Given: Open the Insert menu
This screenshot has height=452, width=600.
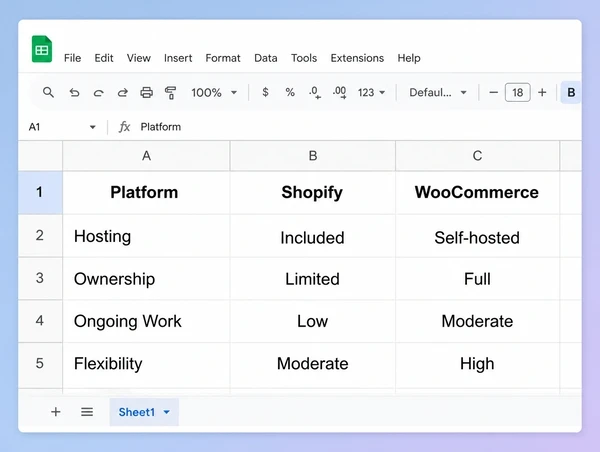Looking at the screenshot, I should pos(178,58).
